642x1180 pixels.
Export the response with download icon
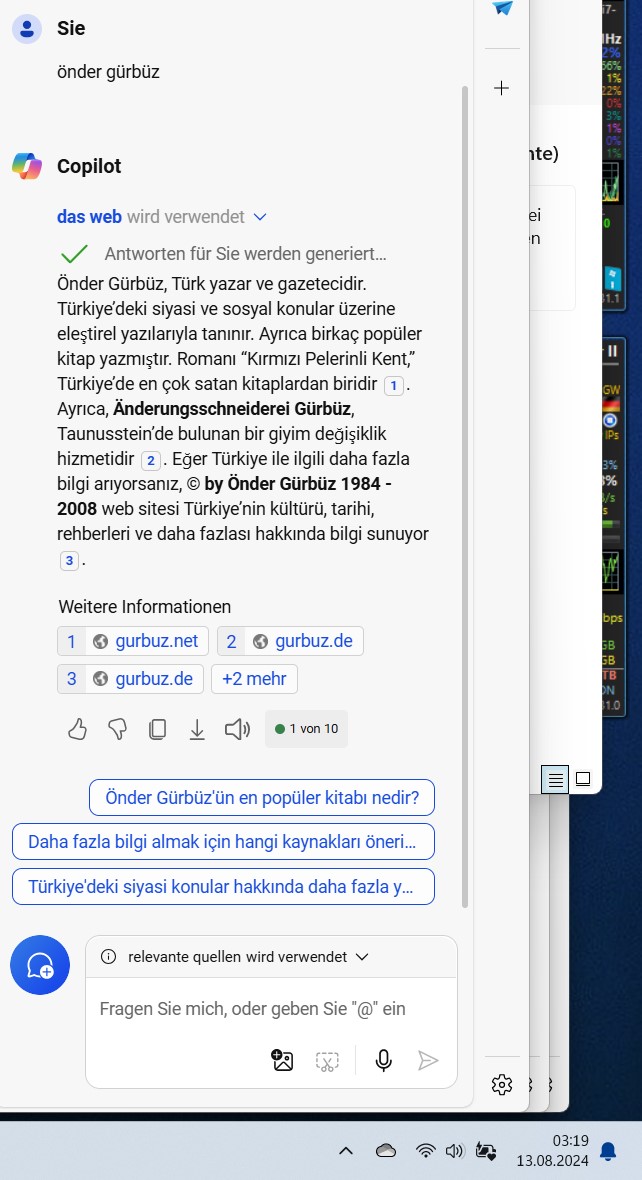point(196,728)
